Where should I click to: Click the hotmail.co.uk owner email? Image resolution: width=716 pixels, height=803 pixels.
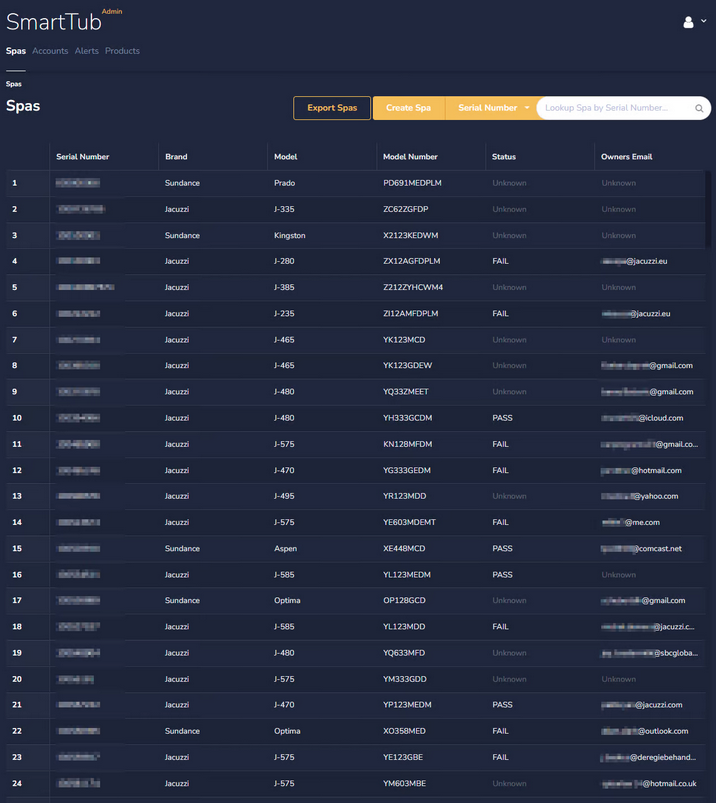(649, 784)
